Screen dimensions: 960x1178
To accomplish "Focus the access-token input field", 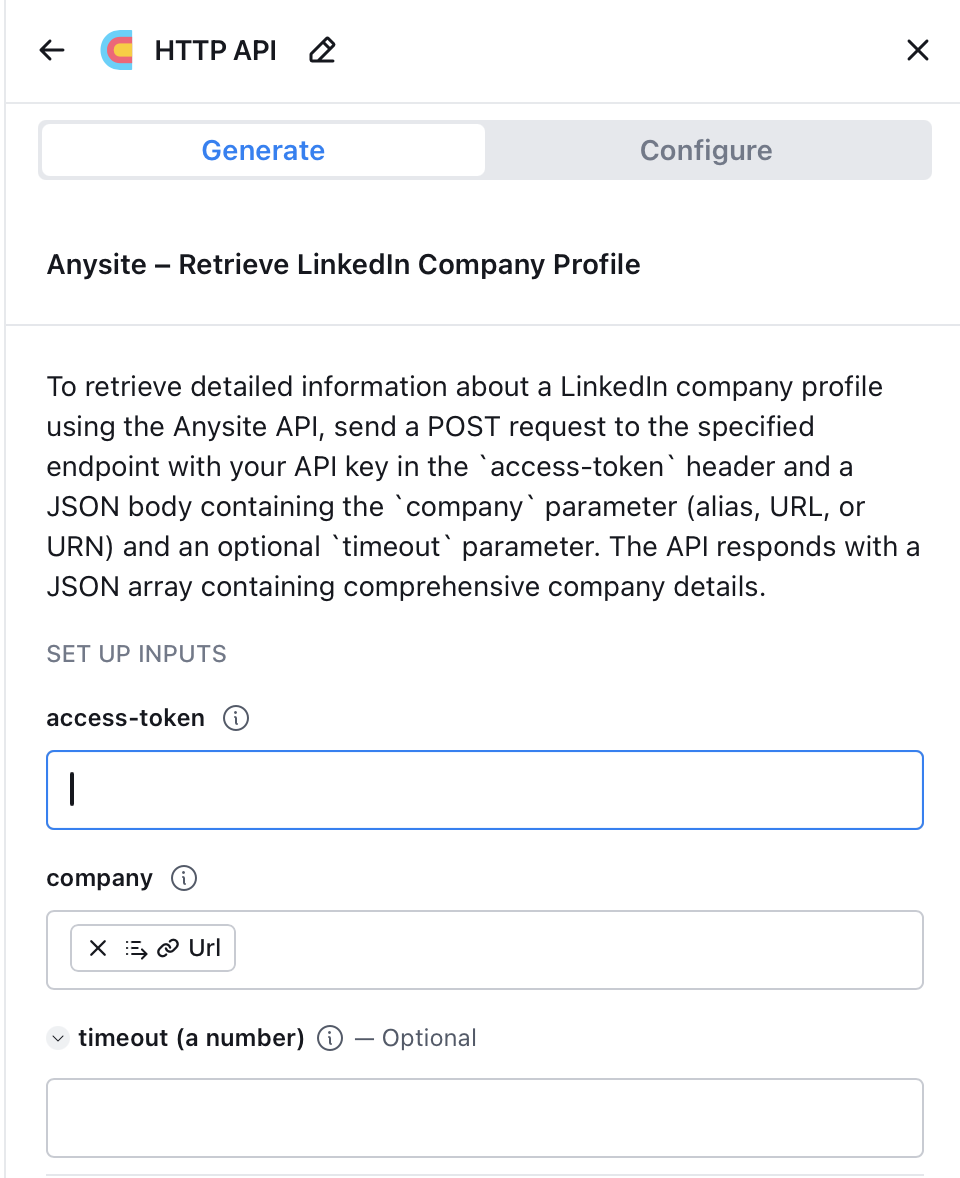I will pos(484,789).
